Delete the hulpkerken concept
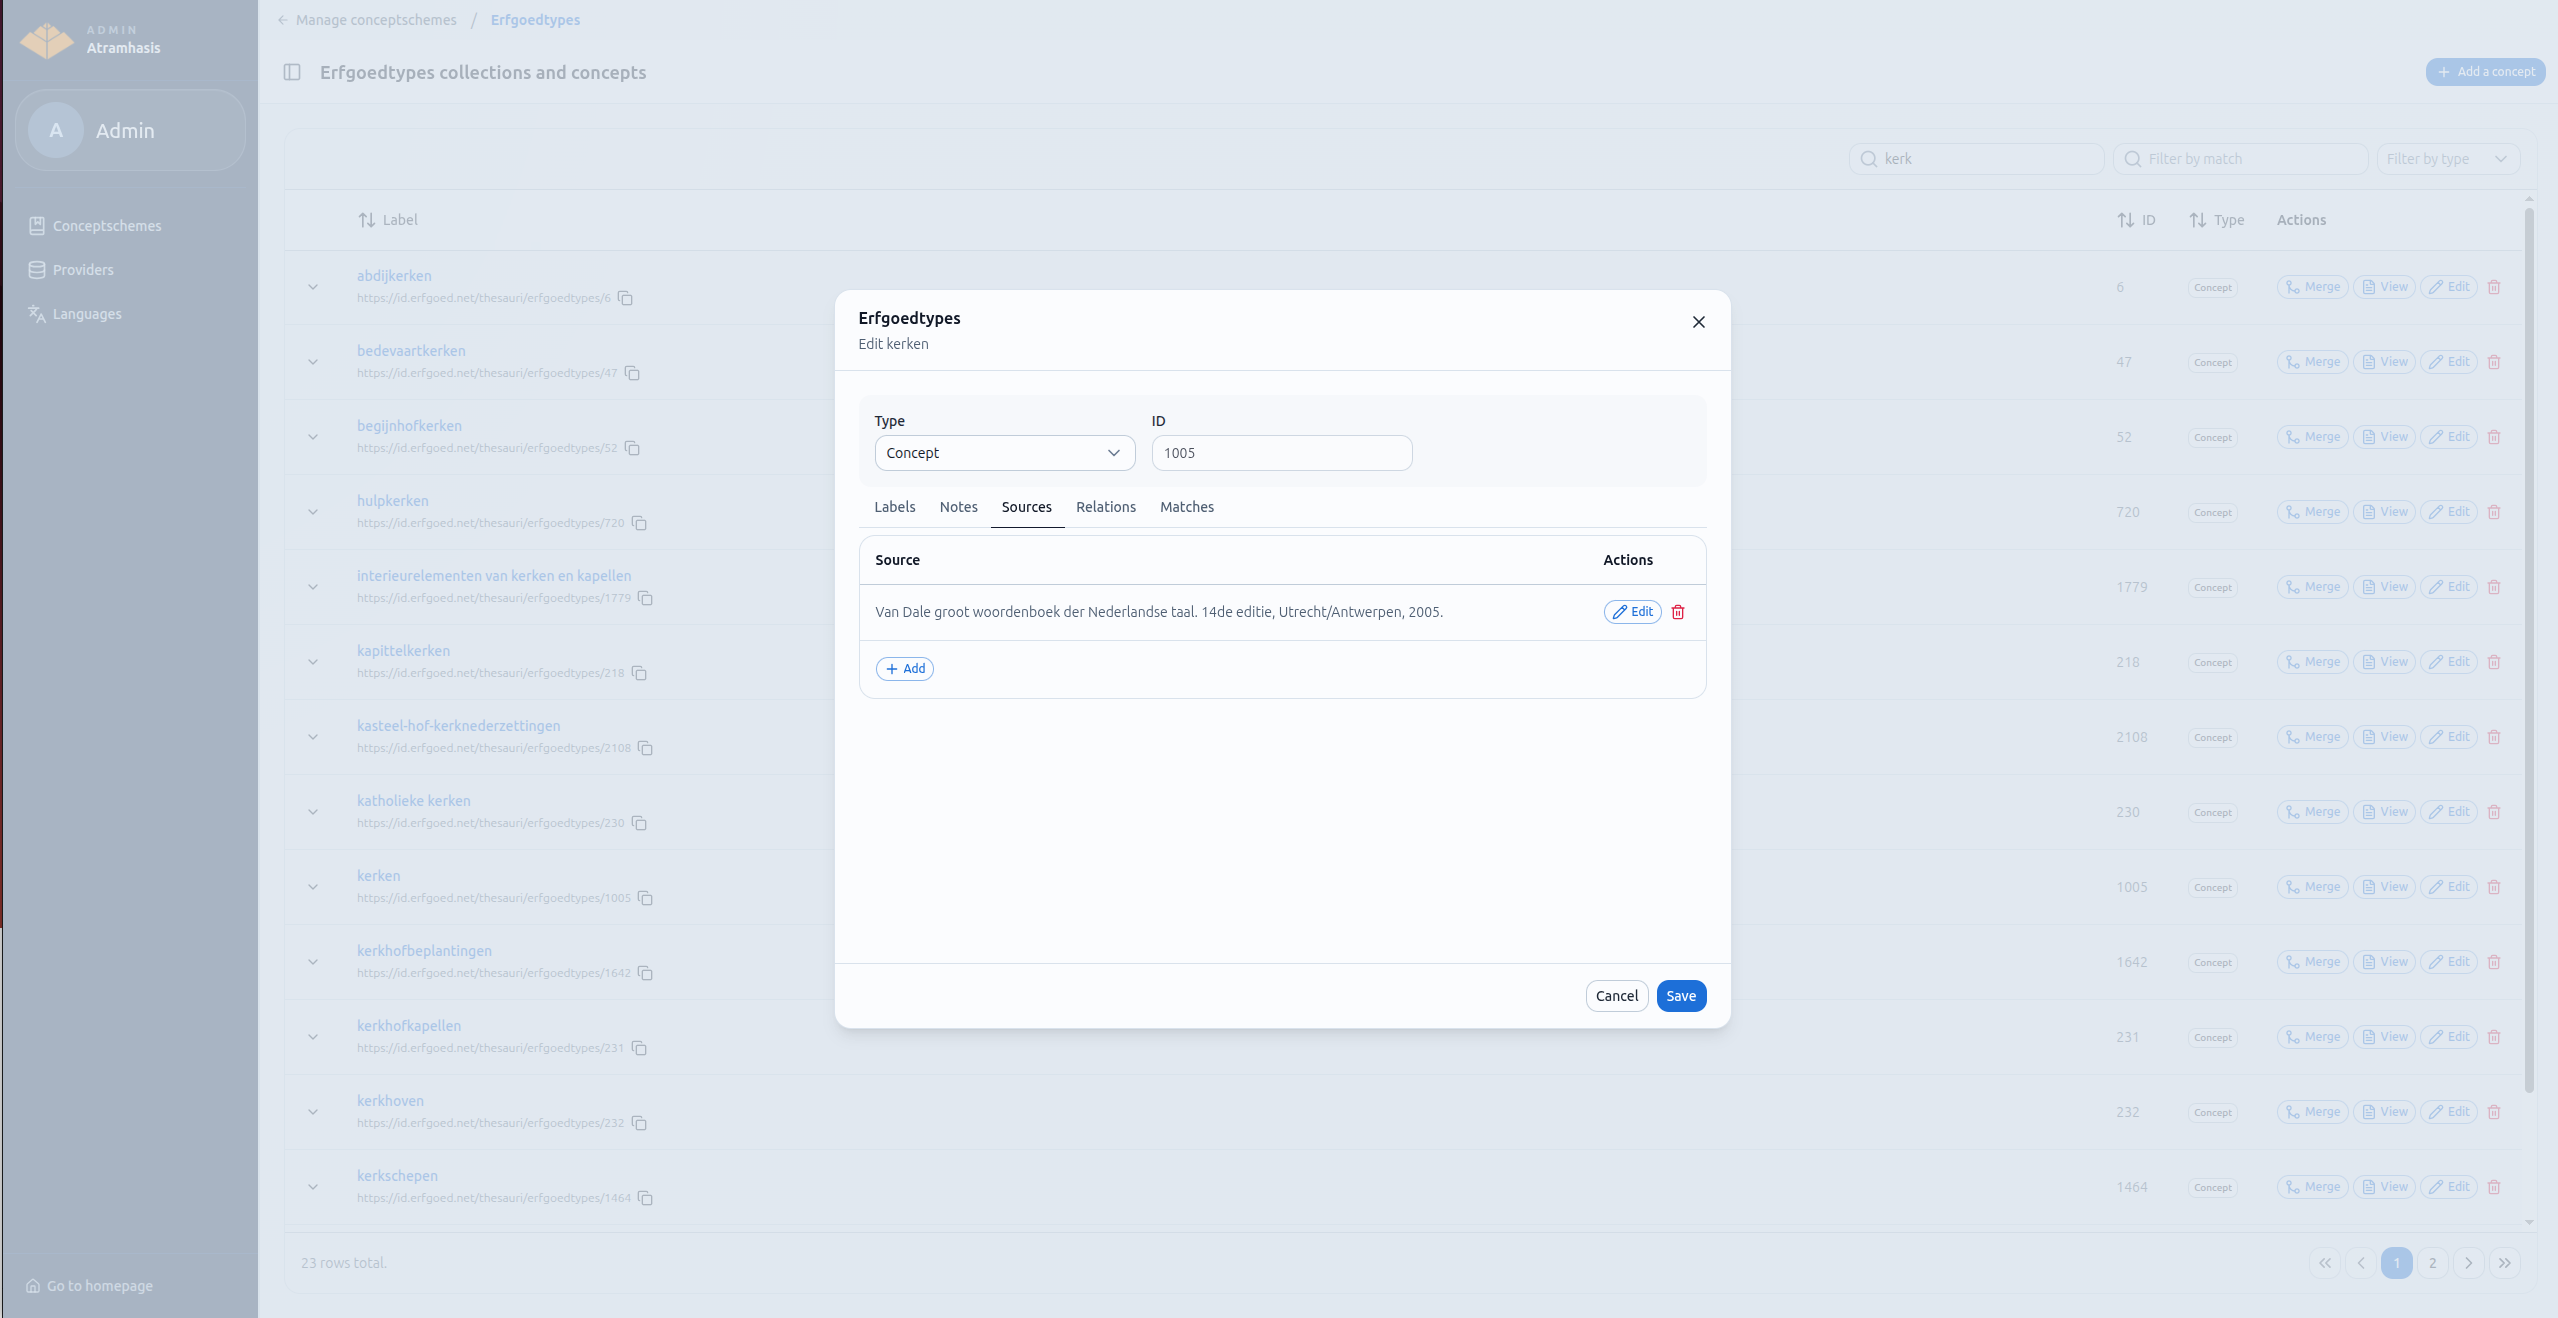 point(2494,512)
